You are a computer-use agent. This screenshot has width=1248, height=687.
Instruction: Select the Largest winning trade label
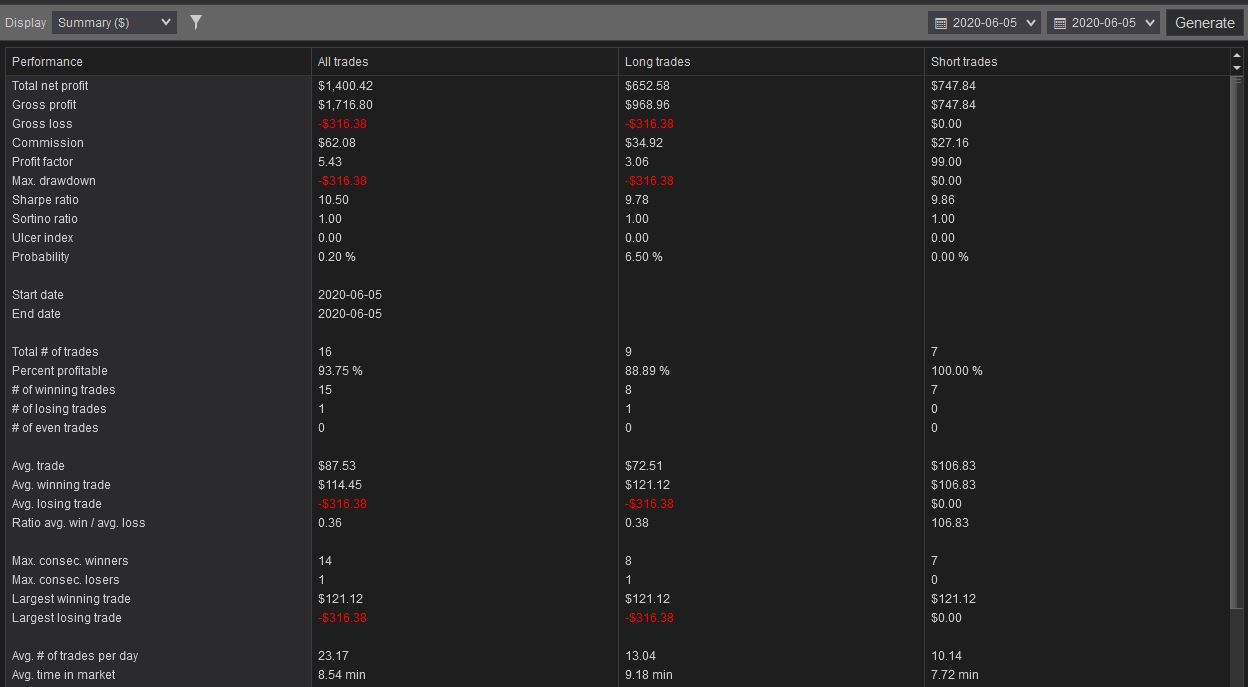click(x=71, y=599)
